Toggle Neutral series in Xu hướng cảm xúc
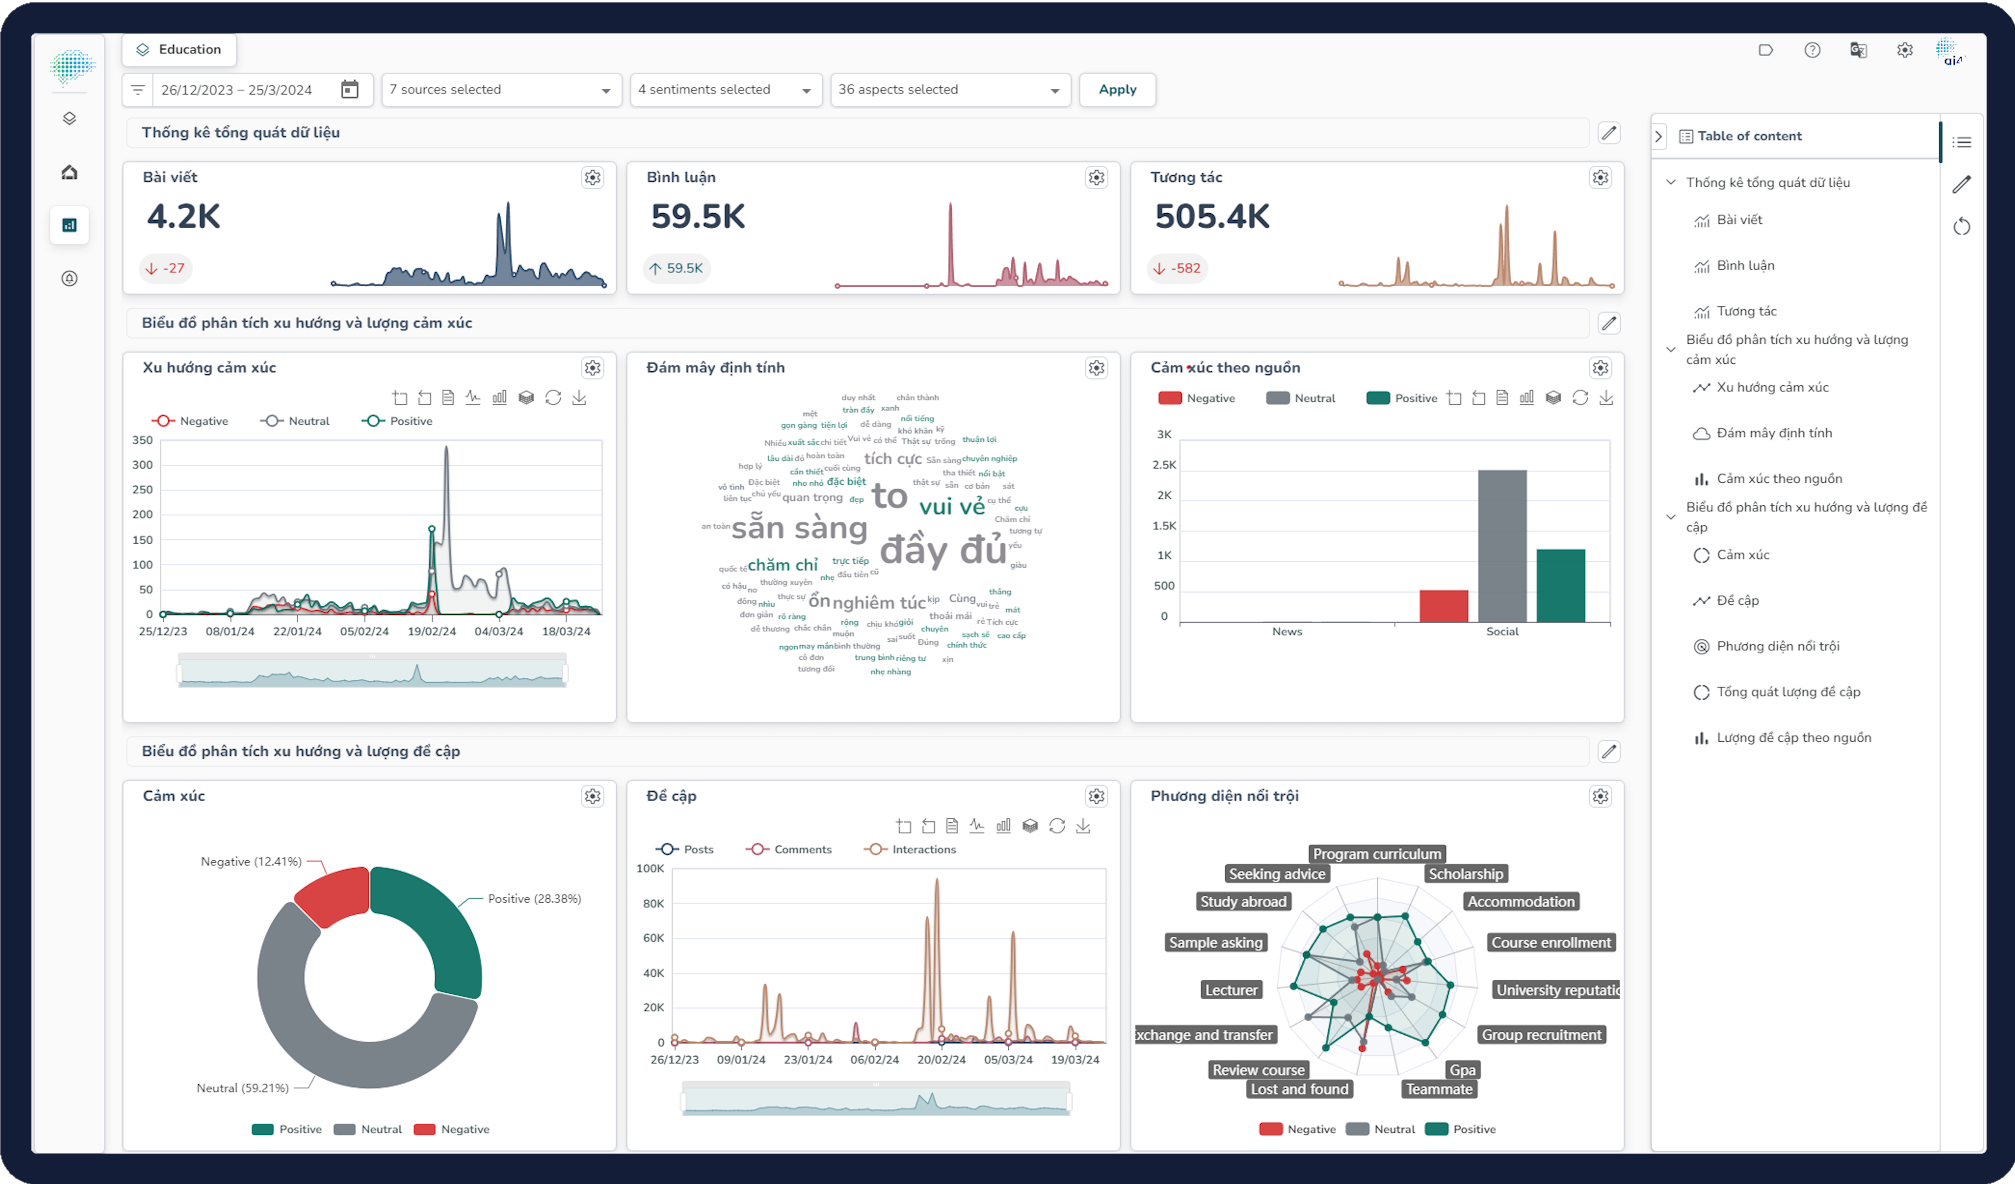The height and width of the screenshot is (1184, 2015). tap(295, 421)
